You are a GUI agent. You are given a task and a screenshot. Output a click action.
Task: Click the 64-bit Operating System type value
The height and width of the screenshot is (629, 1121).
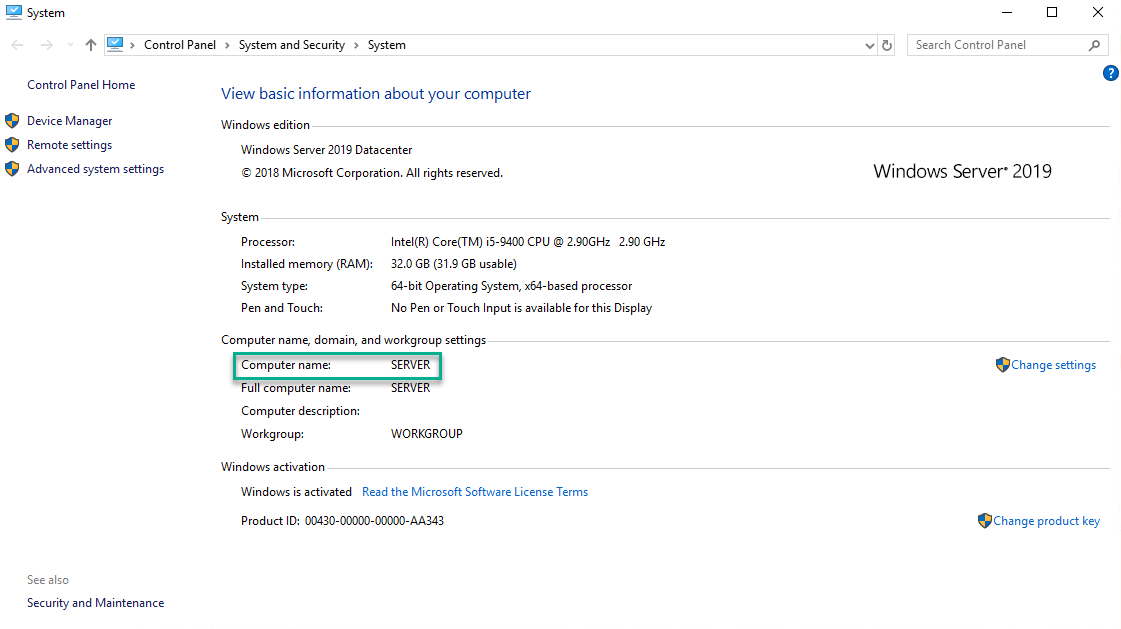point(511,287)
